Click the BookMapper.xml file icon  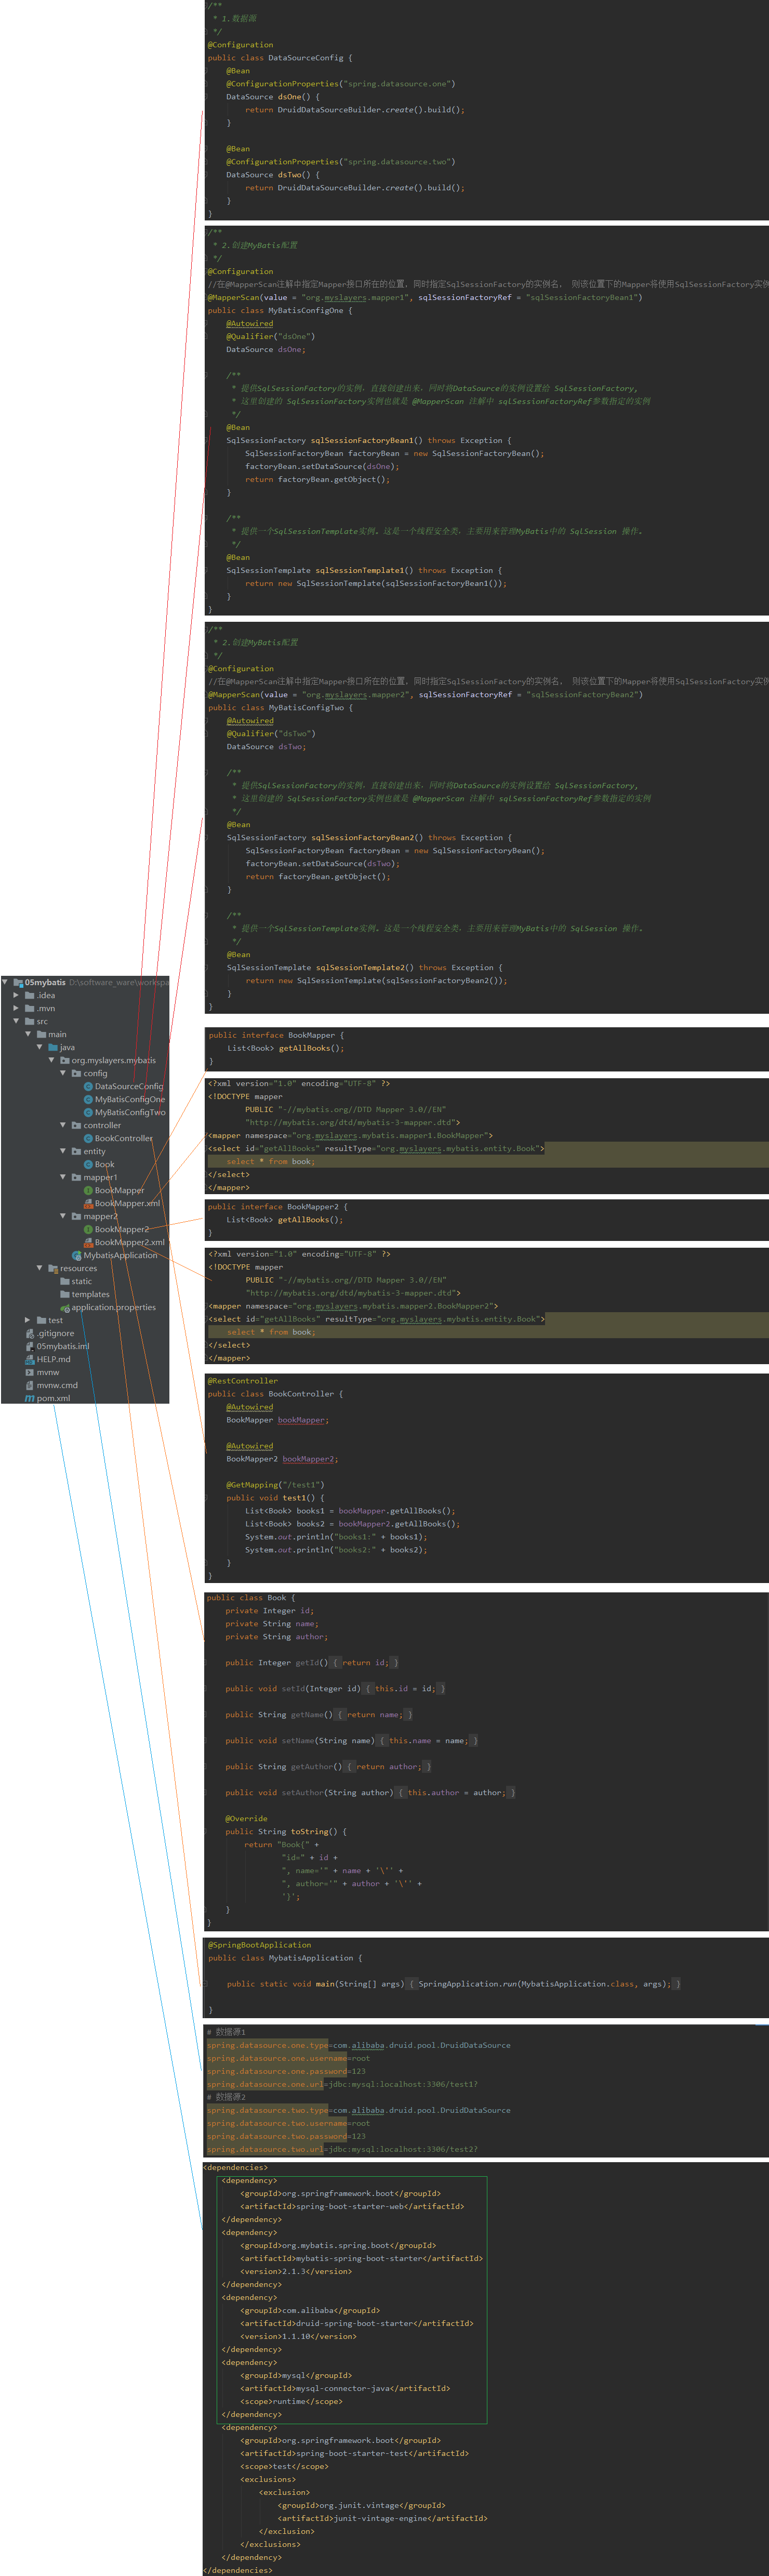[88, 1203]
